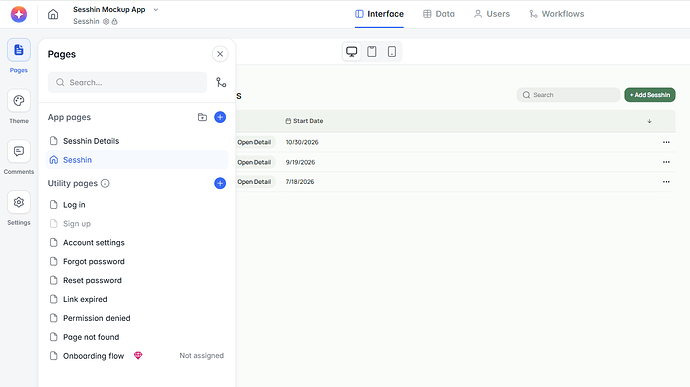Viewport: 690px width, 387px height.
Task: Focus the Pages search field
Action: click(127, 82)
